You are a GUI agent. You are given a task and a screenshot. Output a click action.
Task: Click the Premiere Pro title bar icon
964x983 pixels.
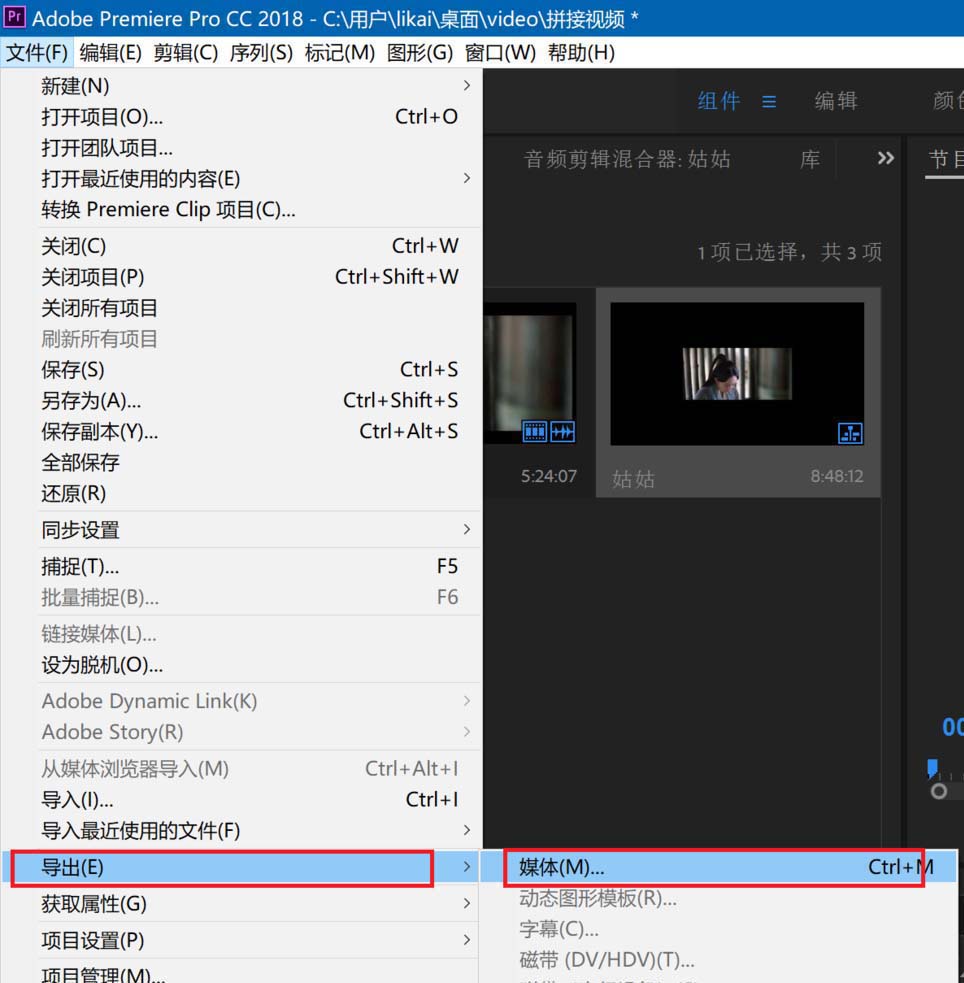tap(14, 16)
